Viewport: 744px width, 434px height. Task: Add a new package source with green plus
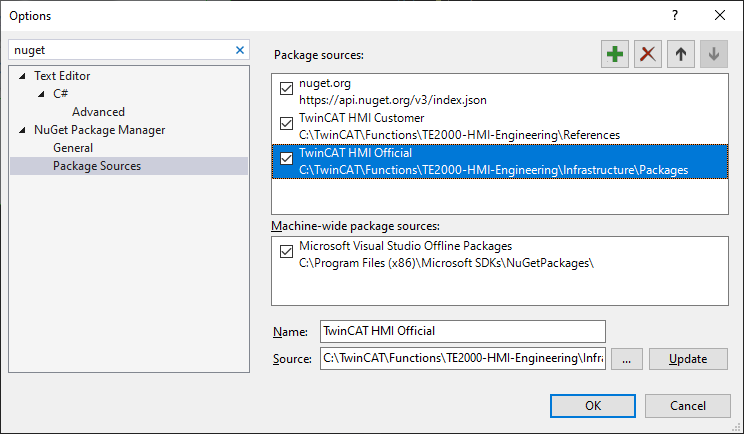pyautogui.click(x=614, y=54)
